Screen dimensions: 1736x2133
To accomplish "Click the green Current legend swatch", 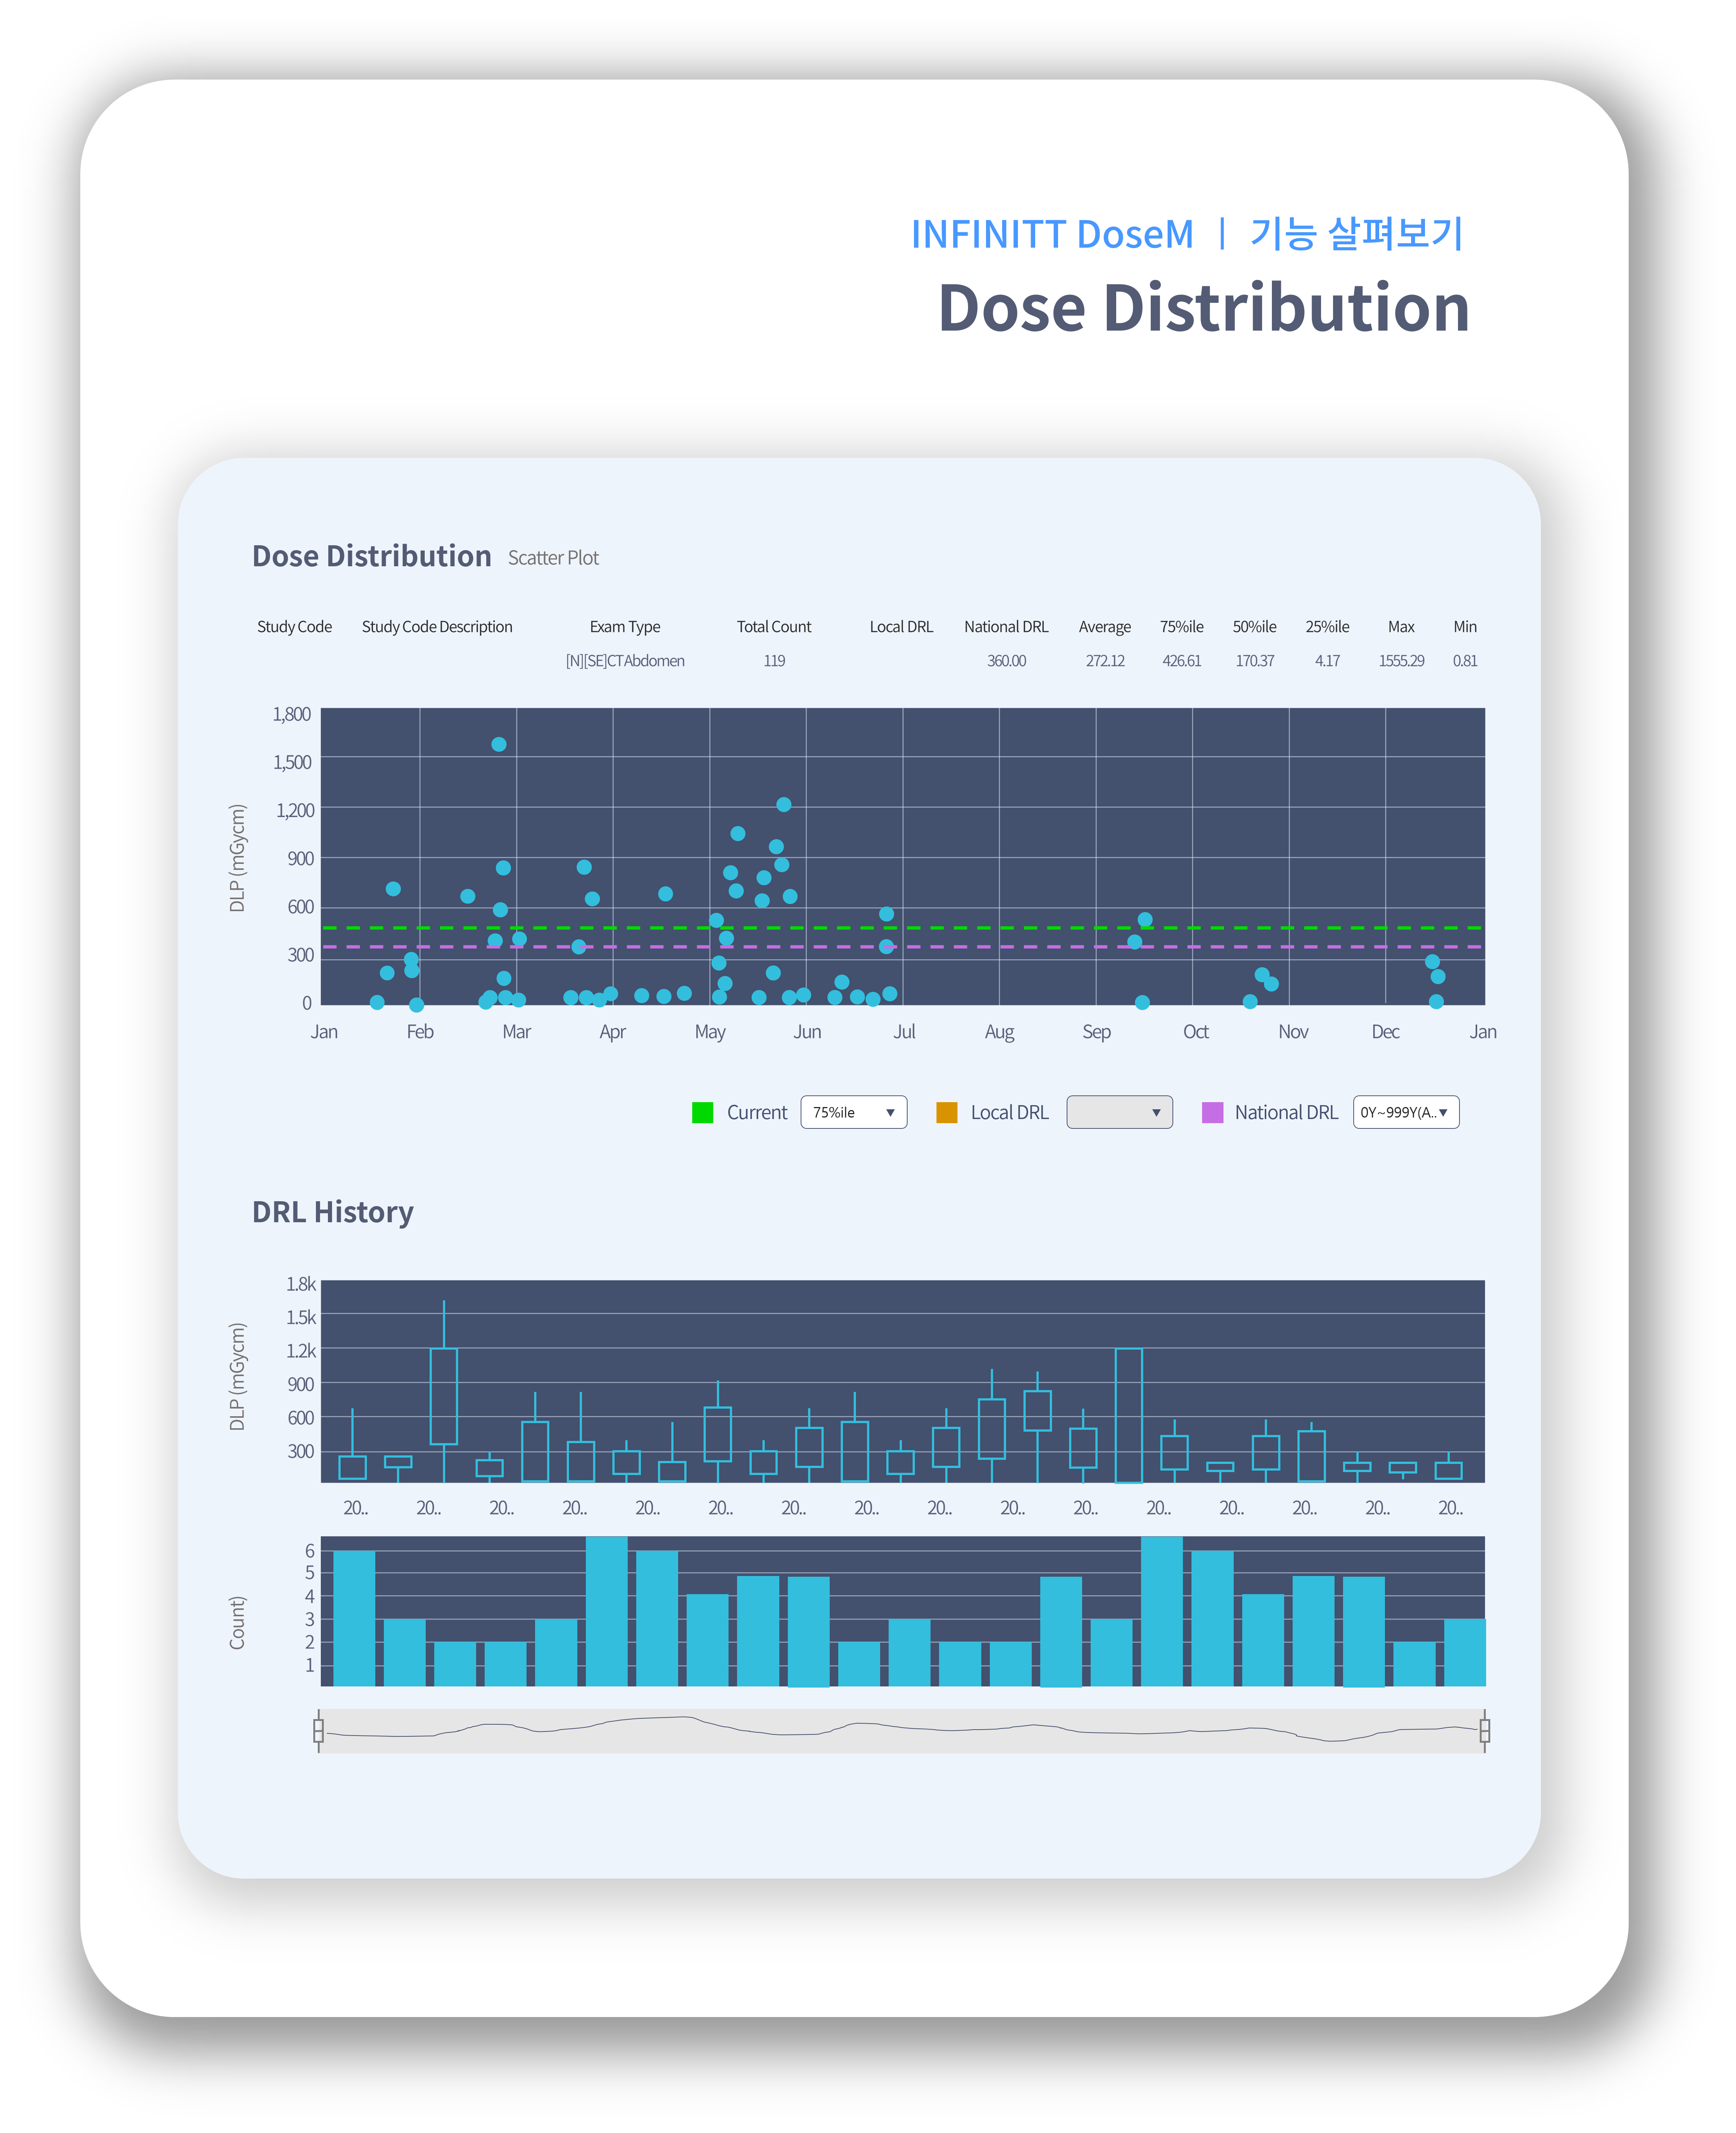I will pyautogui.click(x=702, y=1112).
